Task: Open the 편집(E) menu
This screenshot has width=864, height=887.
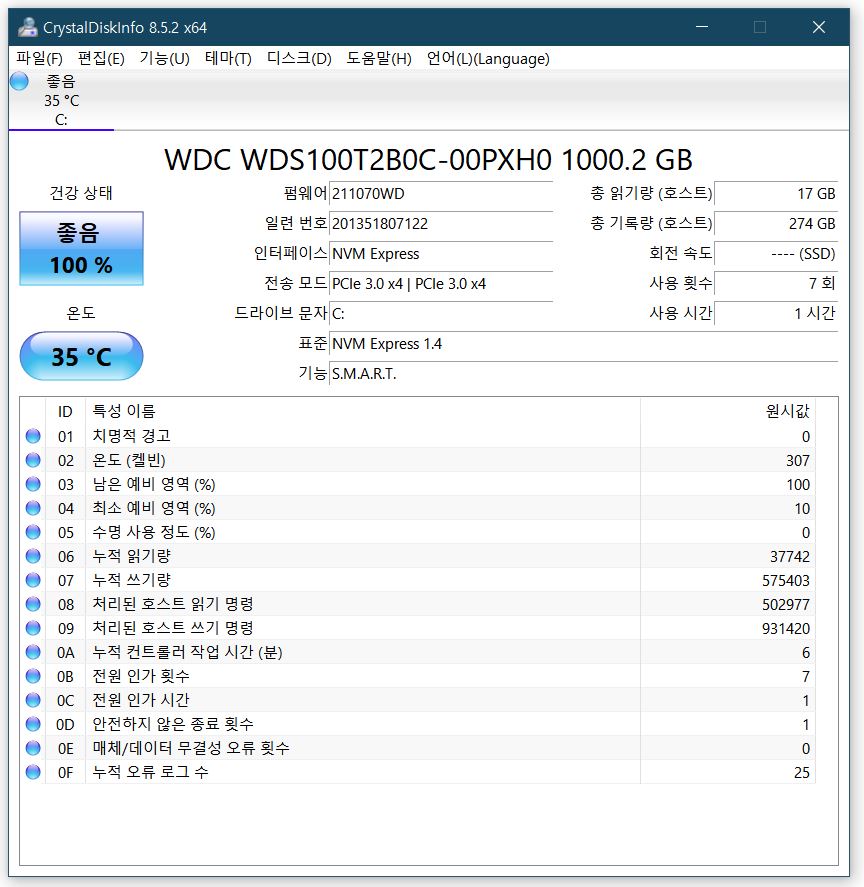Action: click(101, 58)
